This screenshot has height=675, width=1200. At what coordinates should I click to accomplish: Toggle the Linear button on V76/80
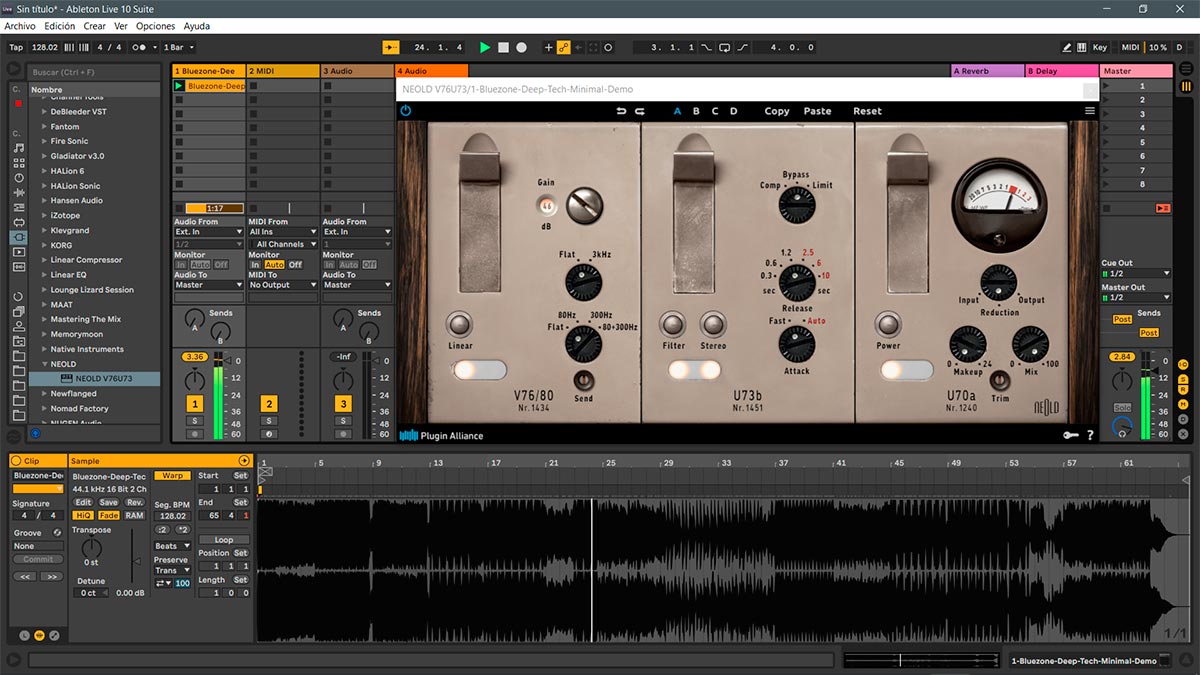460,324
